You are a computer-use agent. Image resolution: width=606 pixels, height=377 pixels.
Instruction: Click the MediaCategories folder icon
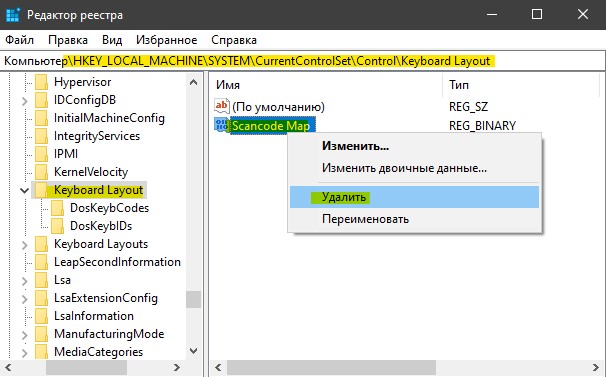point(41,352)
